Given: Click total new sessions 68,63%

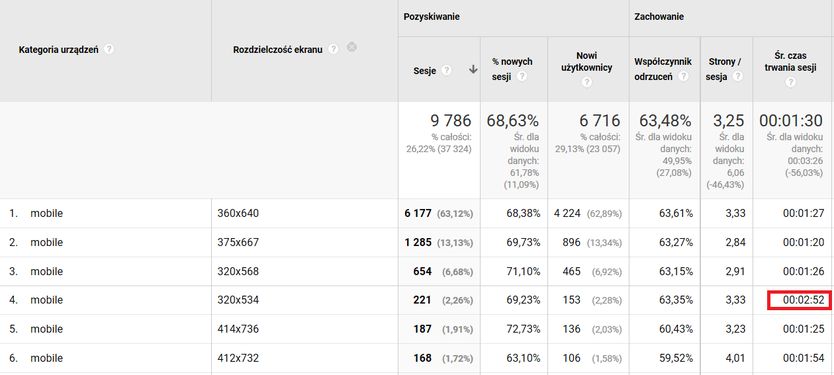Looking at the screenshot, I should 513,121.
